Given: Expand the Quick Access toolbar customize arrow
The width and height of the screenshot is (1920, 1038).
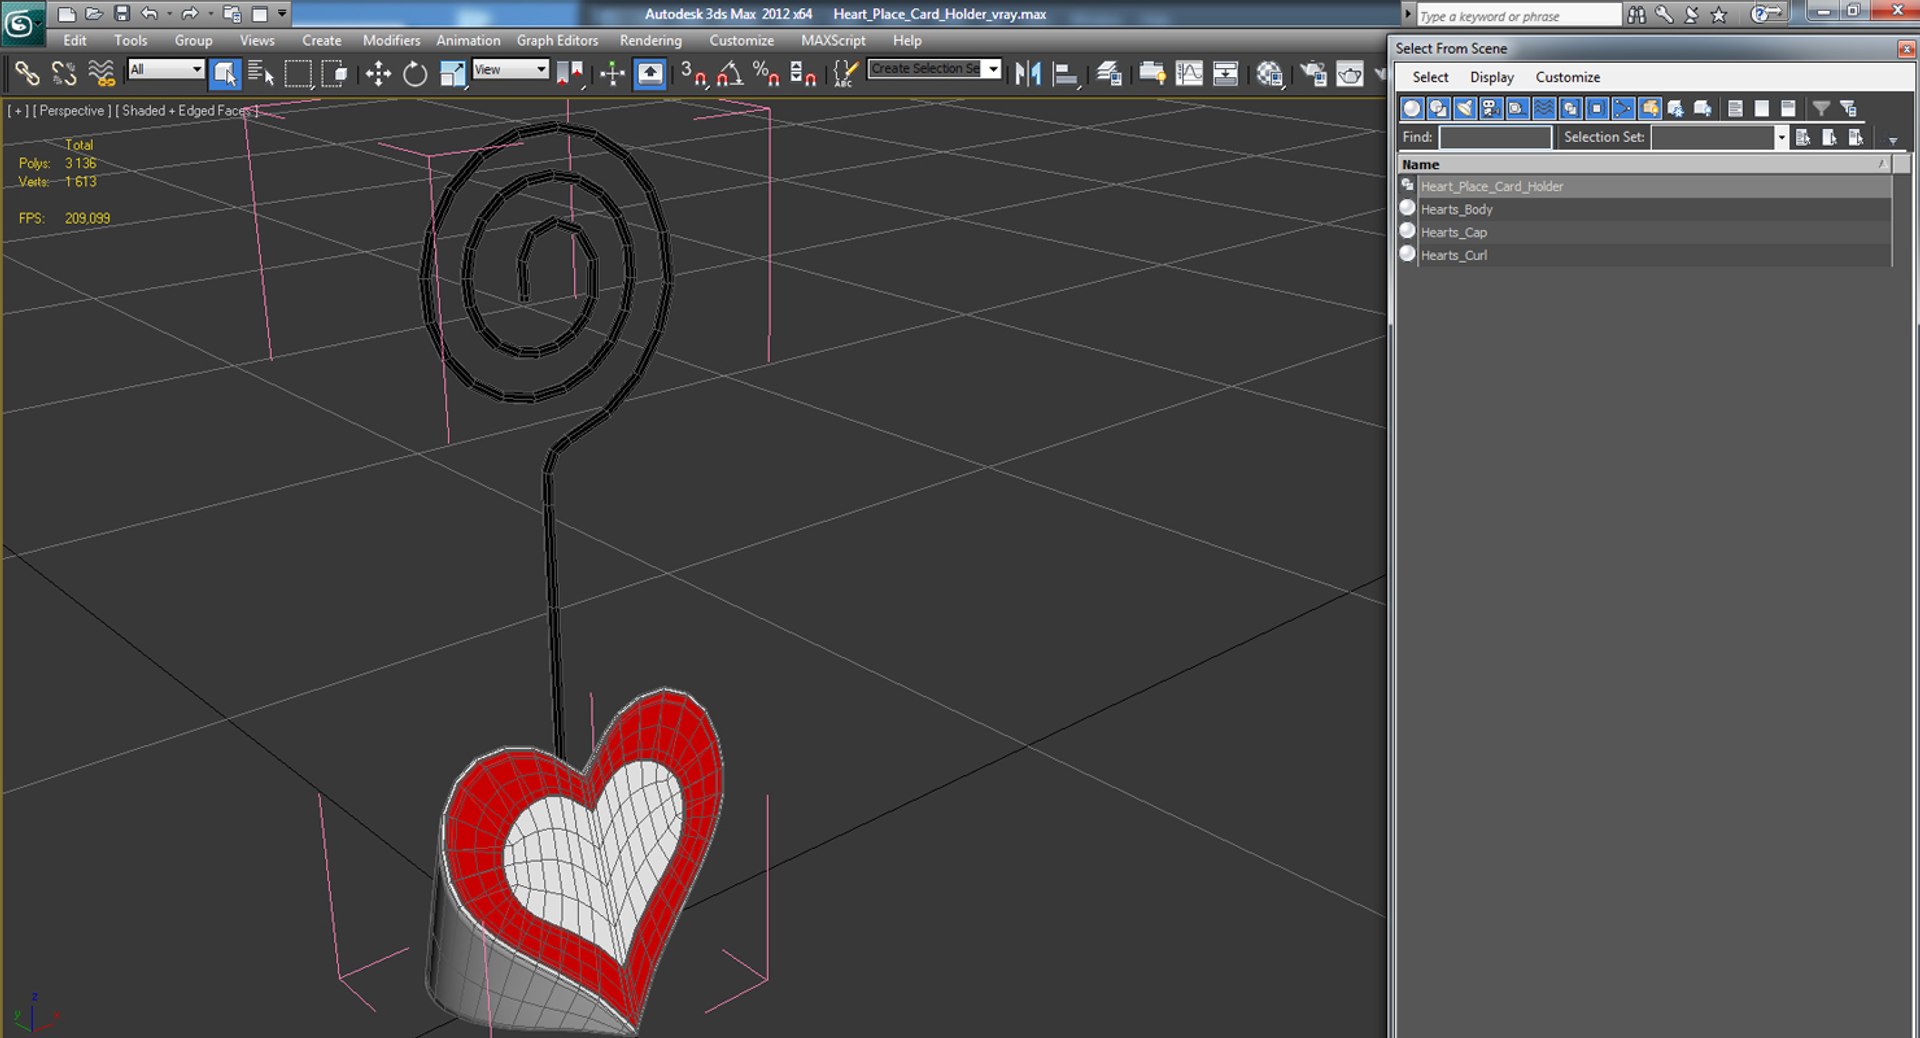Looking at the screenshot, I should point(282,14).
